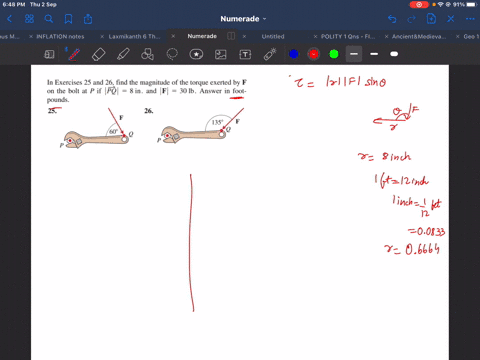This screenshot has width=480, height=360.
Task: Close the Ancient&Medieva tab
Action: pyautogui.click(x=386, y=37)
